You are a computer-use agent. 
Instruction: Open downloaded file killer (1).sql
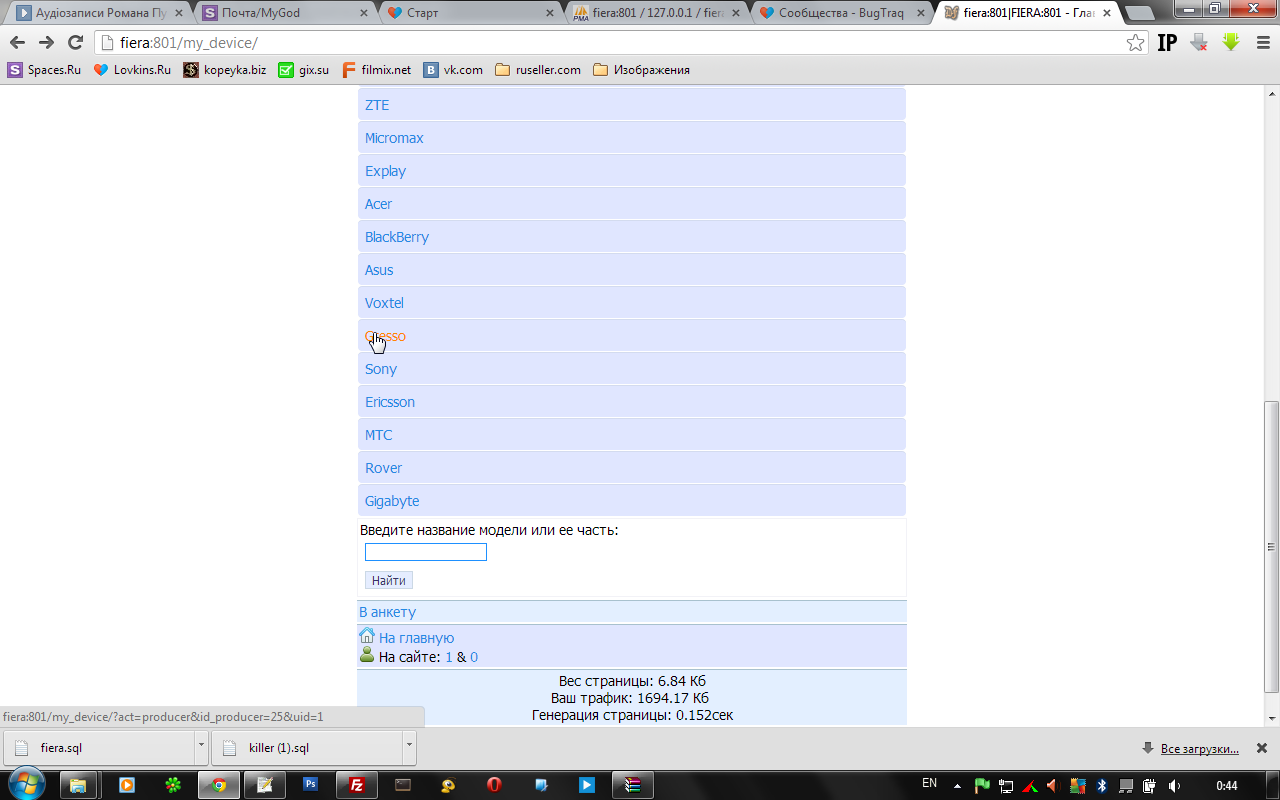point(308,747)
